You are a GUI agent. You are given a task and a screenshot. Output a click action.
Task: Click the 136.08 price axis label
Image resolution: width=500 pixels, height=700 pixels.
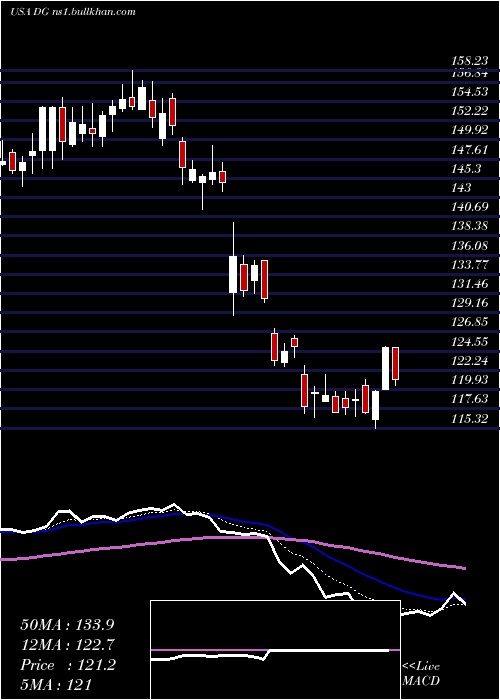pyautogui.click(x=470, y=246)
